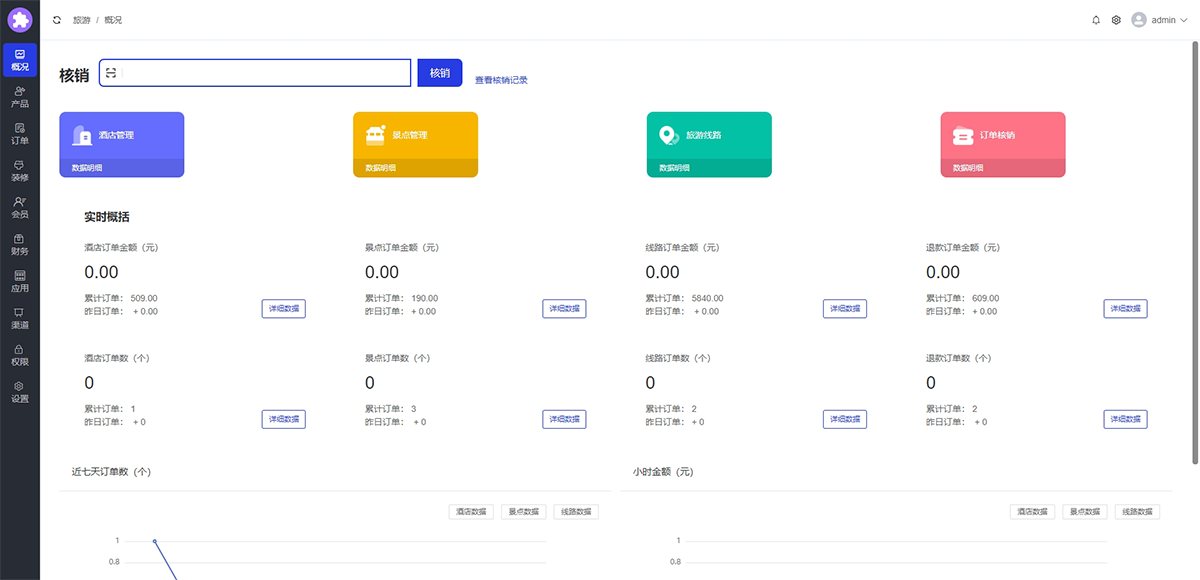Open 数据明细 on 酒店管理 card
This screenshot has height=580, width=1200.
pyautogui.click(x=87, y=168)
